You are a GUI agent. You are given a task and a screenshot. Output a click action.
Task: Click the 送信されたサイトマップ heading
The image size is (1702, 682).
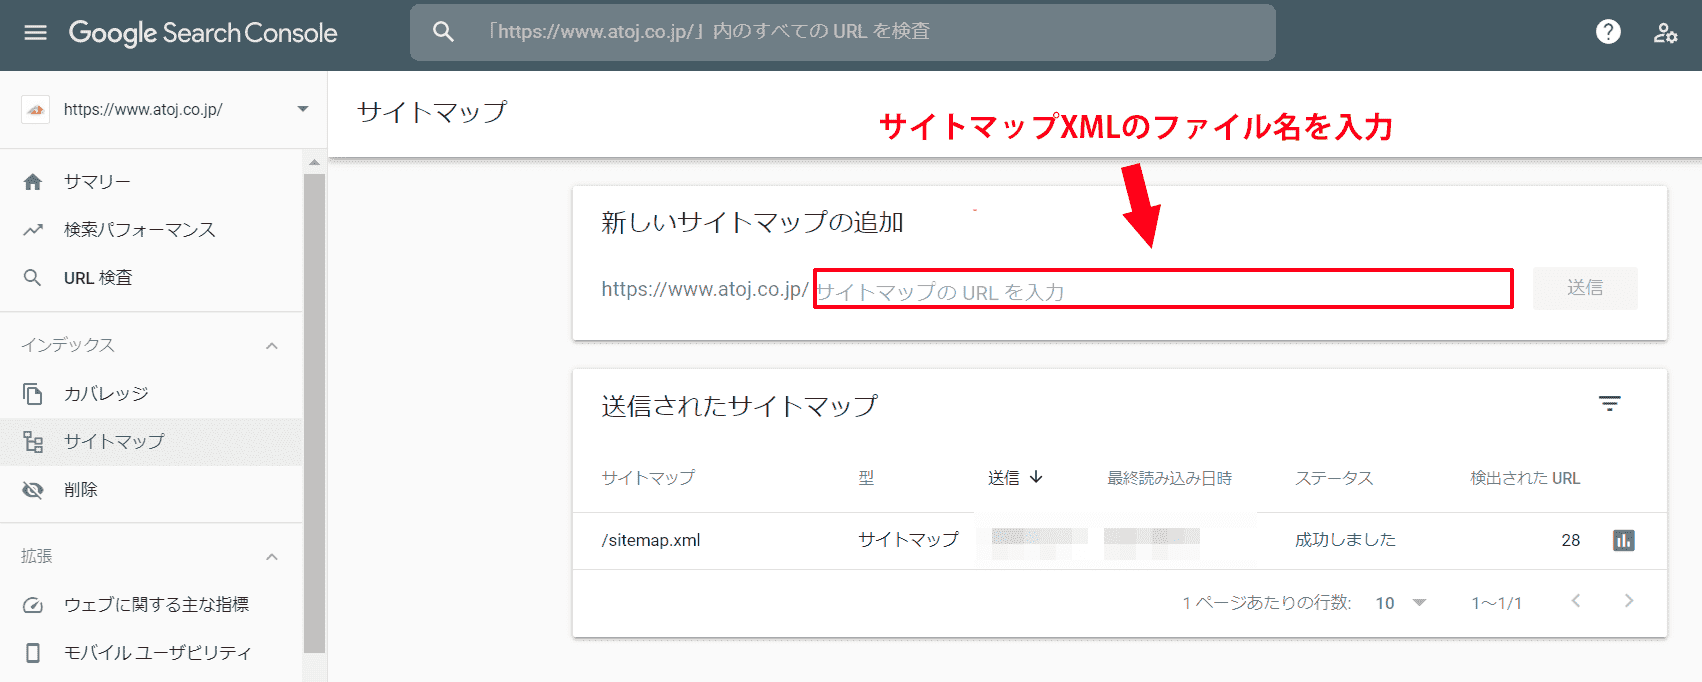739,405
